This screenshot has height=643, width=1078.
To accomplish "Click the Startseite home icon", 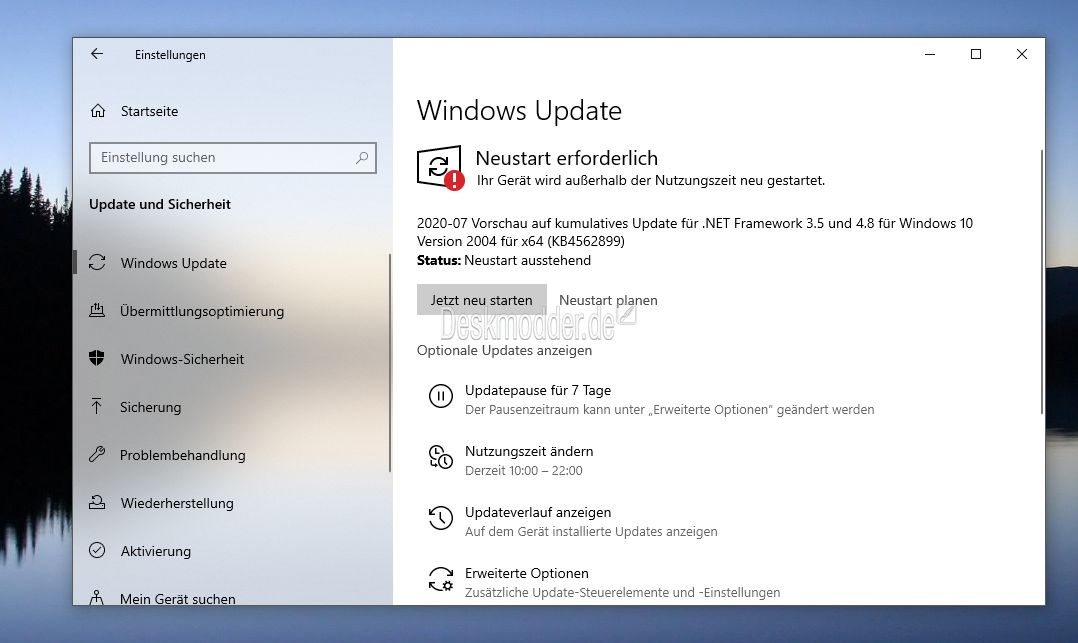I will 98,111.
